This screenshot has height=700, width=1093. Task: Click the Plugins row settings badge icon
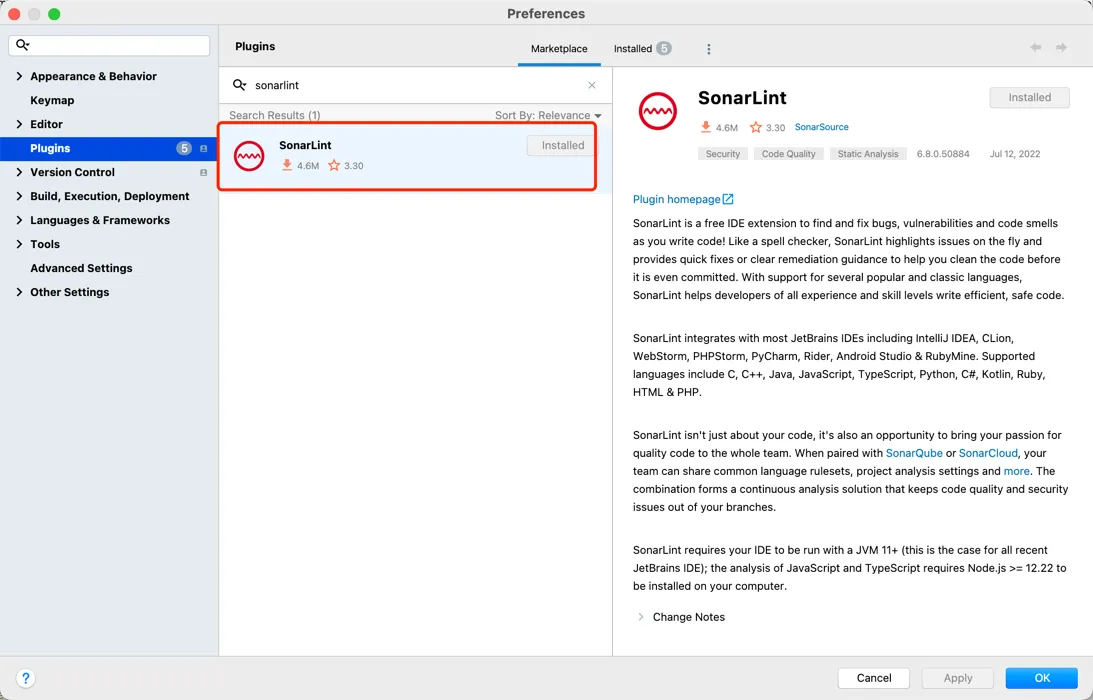pos(204,149)
